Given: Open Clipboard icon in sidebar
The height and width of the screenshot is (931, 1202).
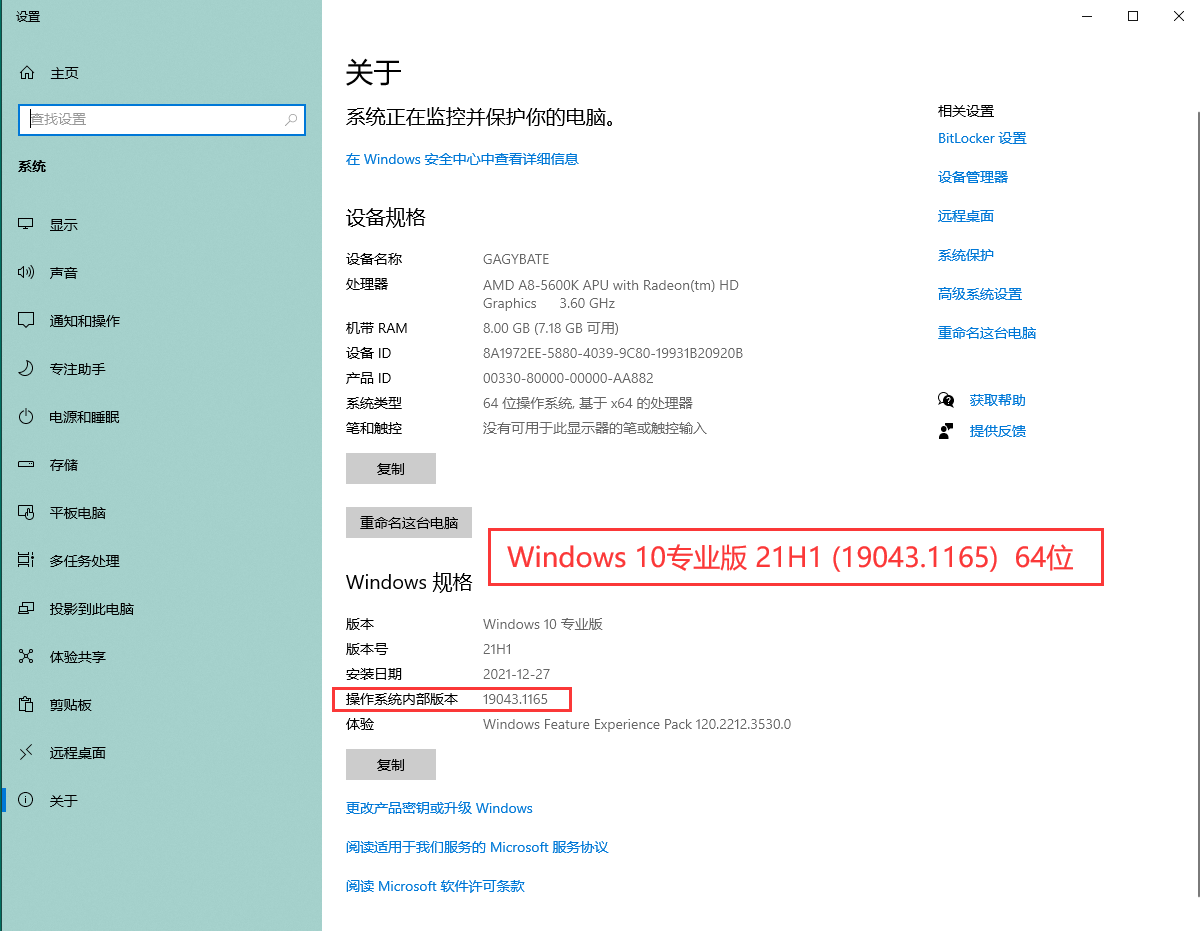Looking at the screenshot, I should [x=27, y=705].
